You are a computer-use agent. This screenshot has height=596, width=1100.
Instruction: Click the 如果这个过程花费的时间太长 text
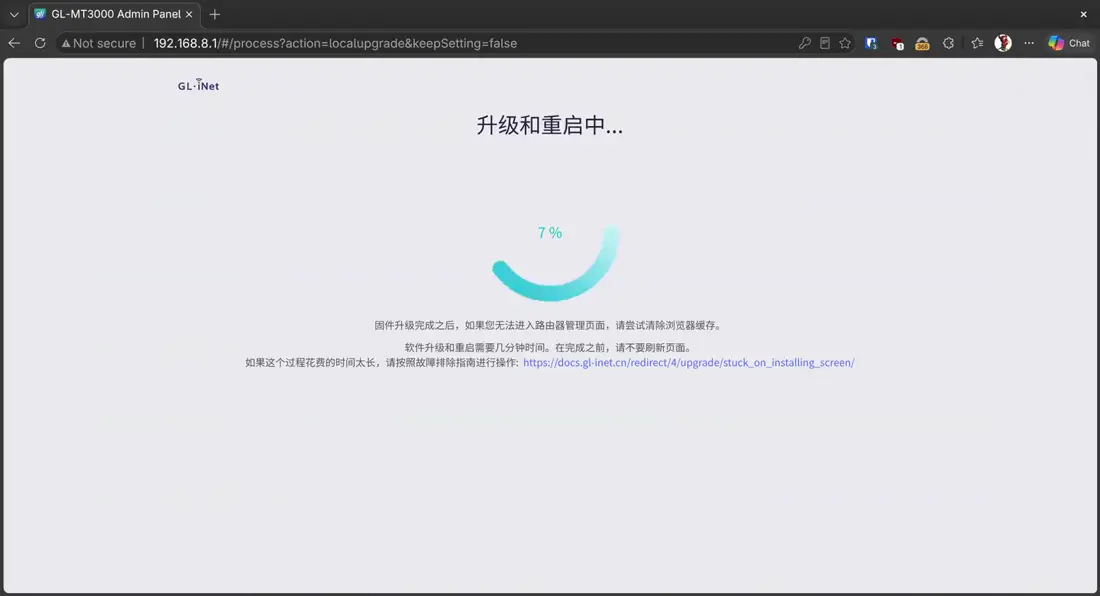pos(382,363)
